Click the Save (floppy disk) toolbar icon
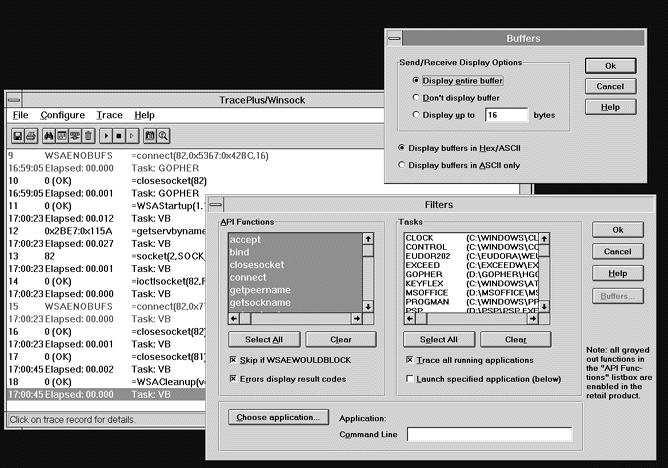This screenshot has height=468, width=668. pos(18,135)
